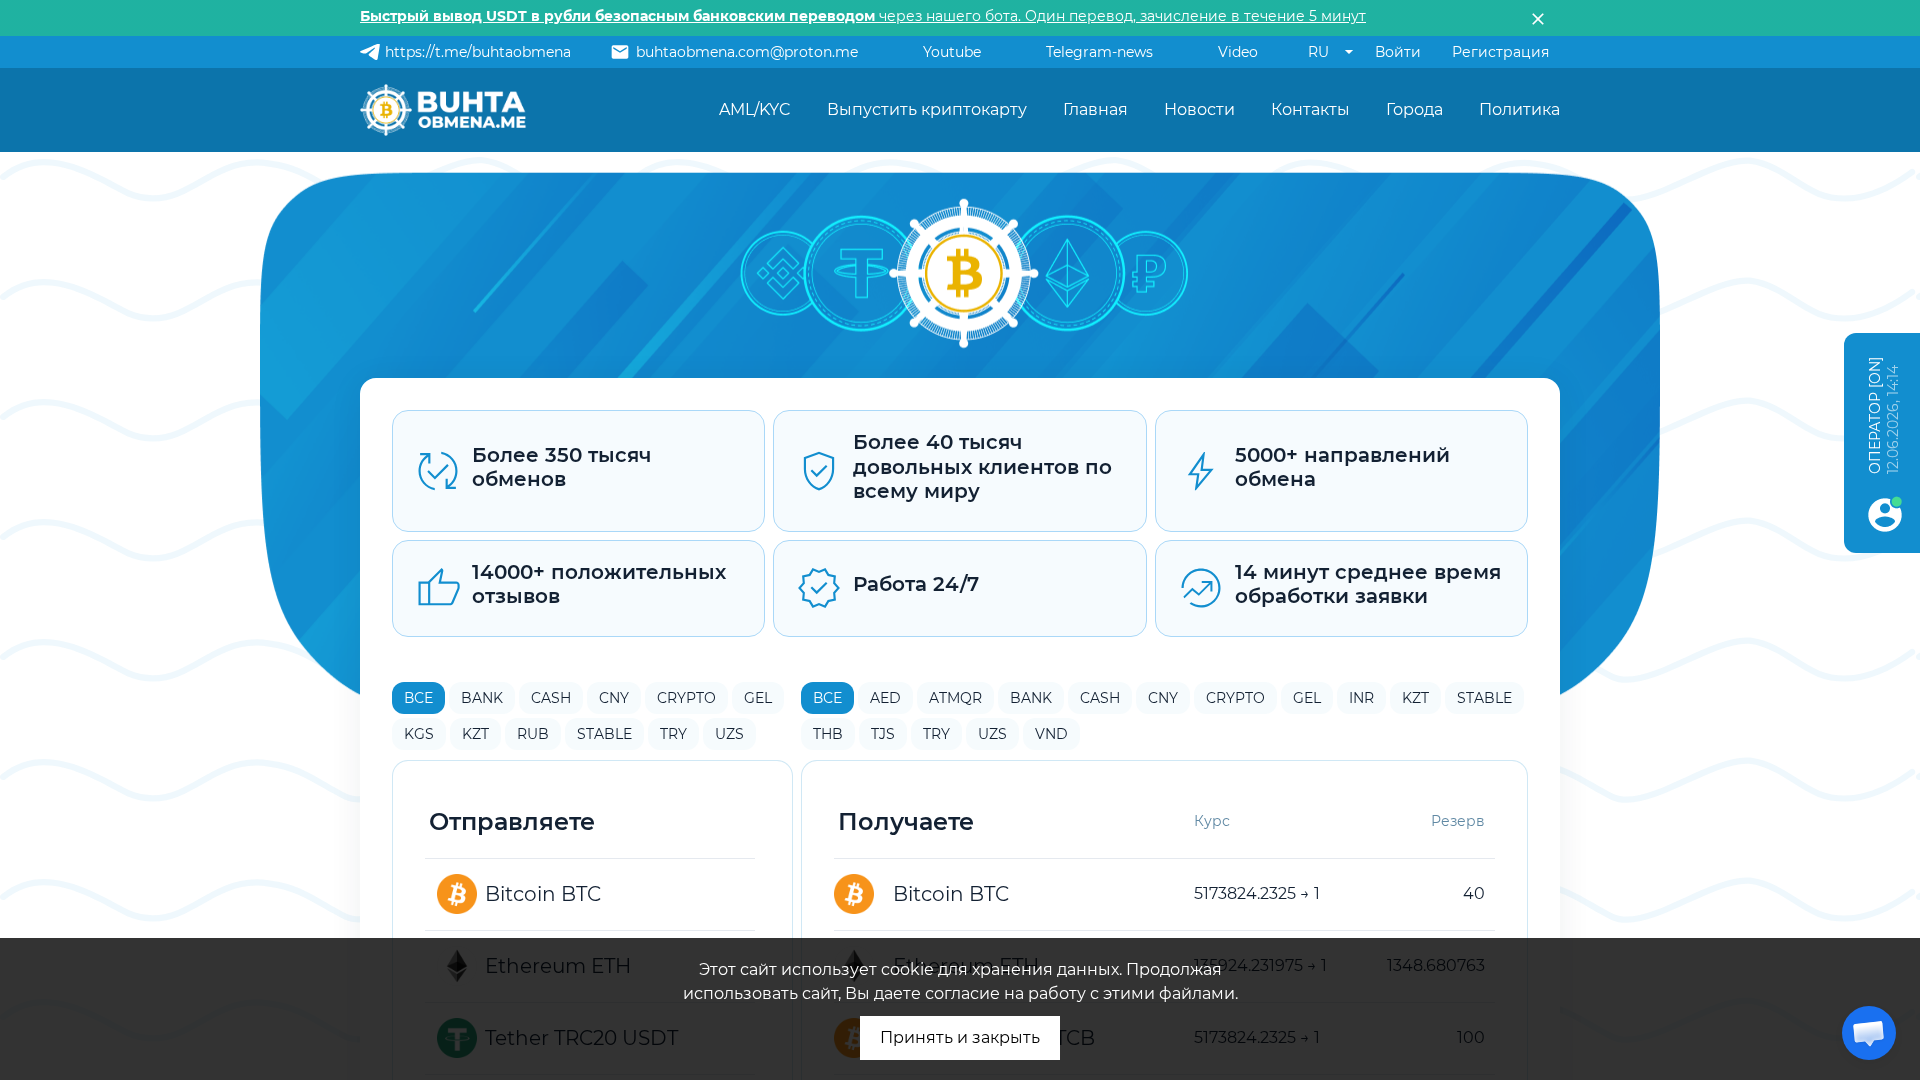The width and height of the screenshot is (1920, 1080).
Task: Click Принять и закрыть cookie button
Action: [x=960, y=1038]
